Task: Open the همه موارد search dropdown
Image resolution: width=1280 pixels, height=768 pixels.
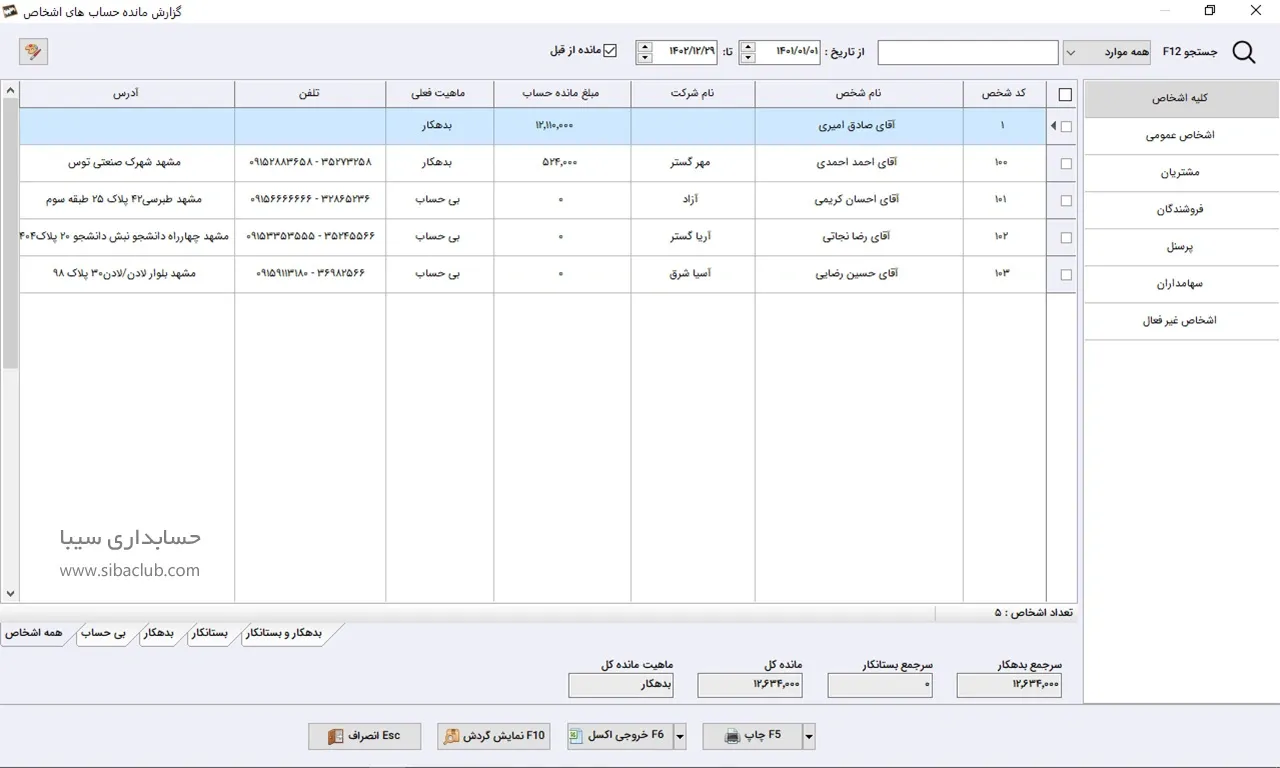Action: pos(1070,52)
